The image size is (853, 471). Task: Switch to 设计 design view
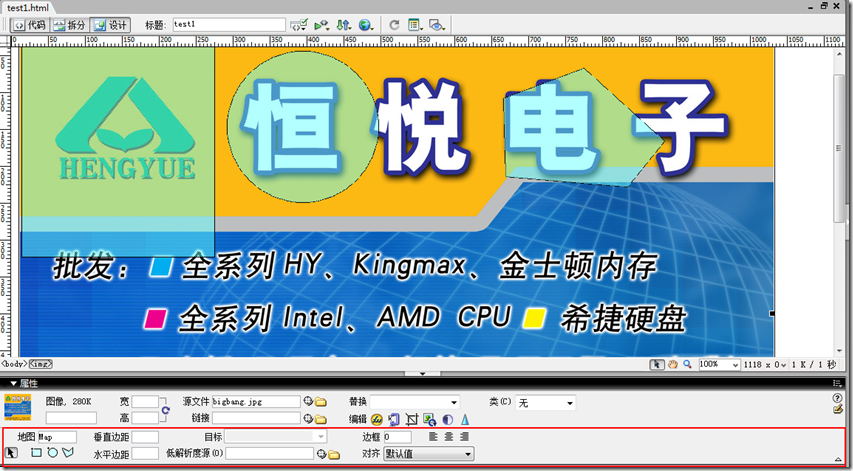[110, 25]
